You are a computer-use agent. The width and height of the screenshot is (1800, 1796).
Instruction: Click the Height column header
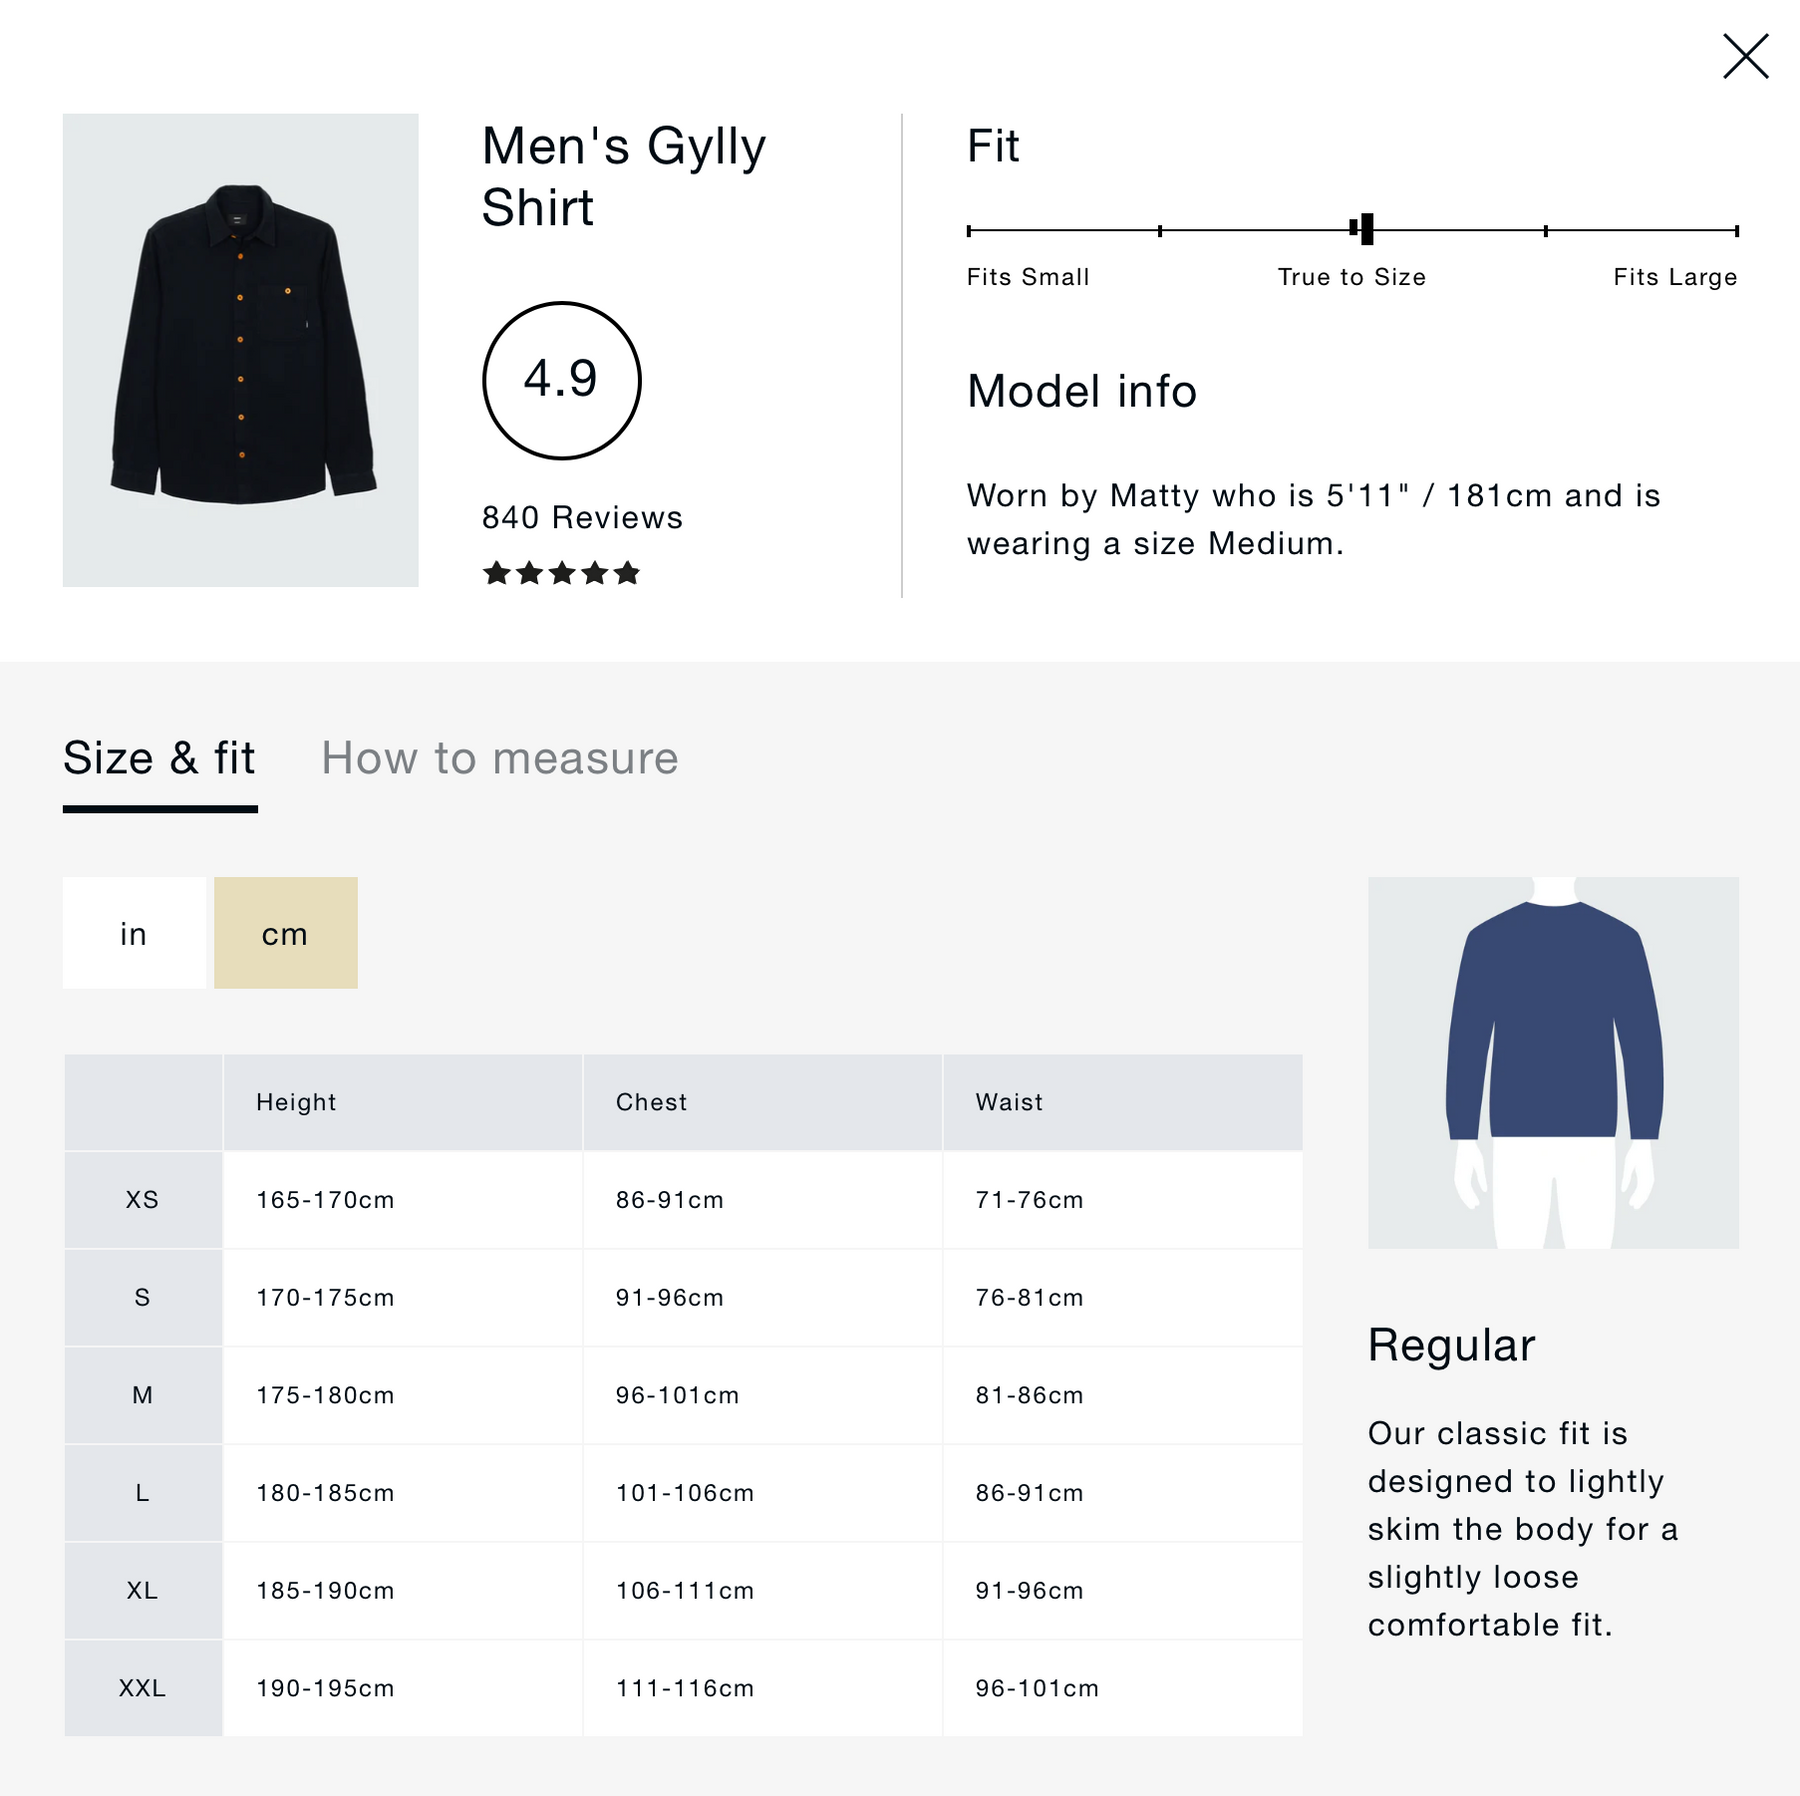(x=296, y=1102)
